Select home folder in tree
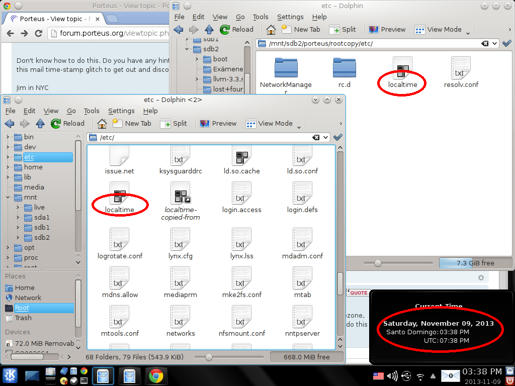Screen dimensions: 515x386 click(x=28, y=167)
